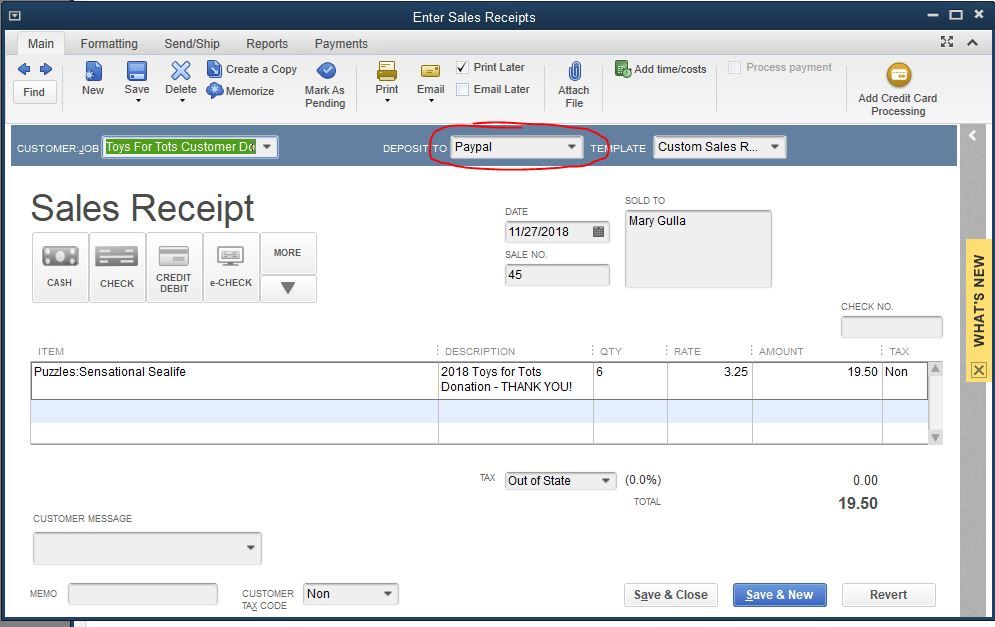
Task: Click the New receipt icon
Action: [x=93, y=71]
